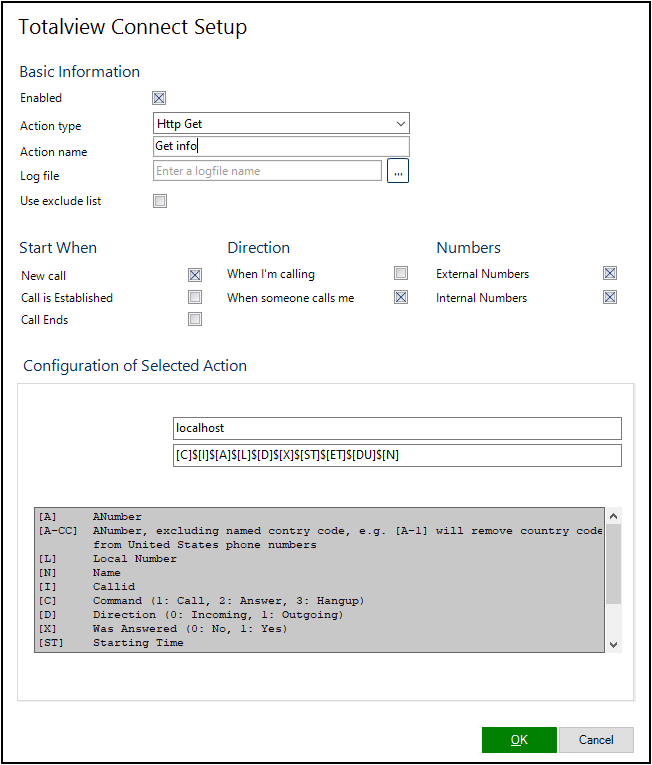This screenshot has height=765, width=652.
Task: Confirm with the OK button
Action: pos(519,740)
